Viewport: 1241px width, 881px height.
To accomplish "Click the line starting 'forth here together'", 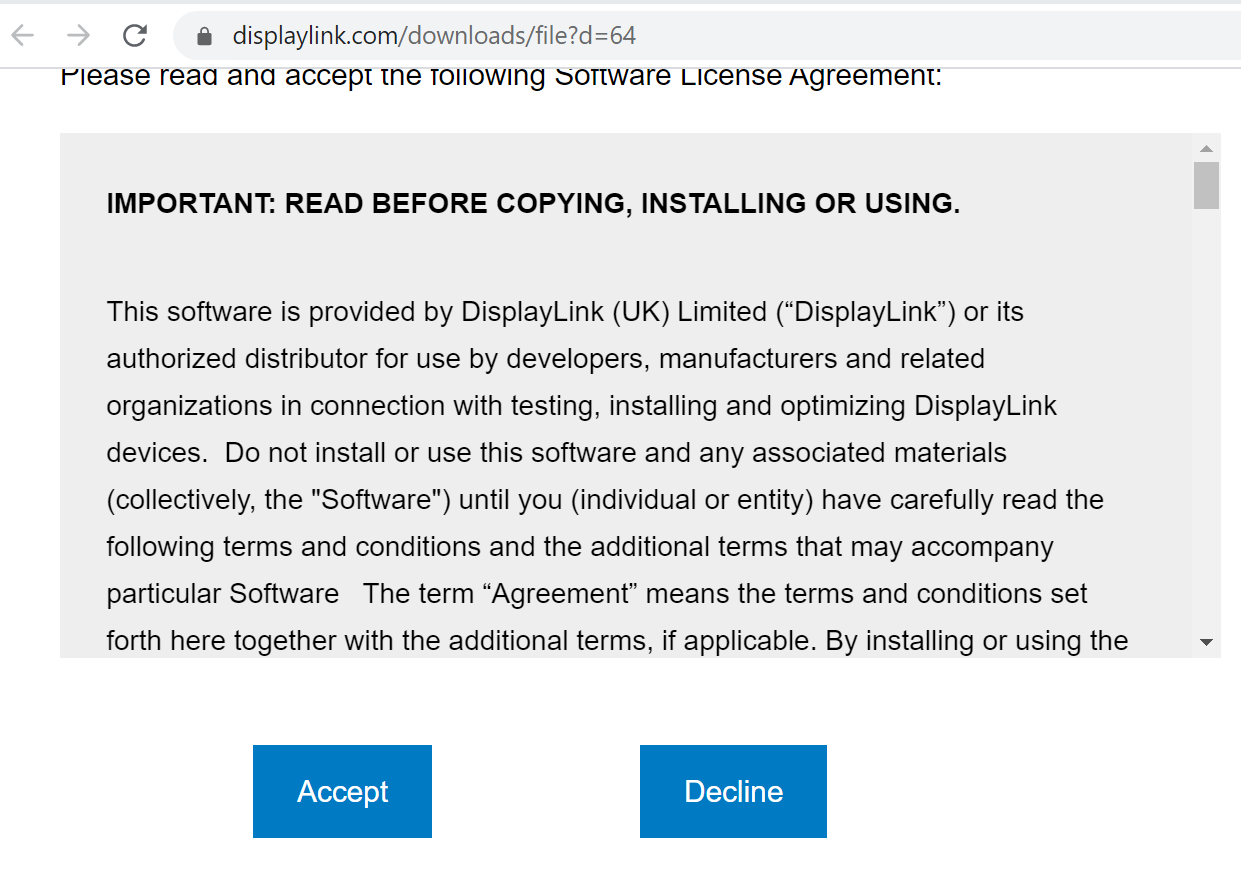I will [617, 641].
